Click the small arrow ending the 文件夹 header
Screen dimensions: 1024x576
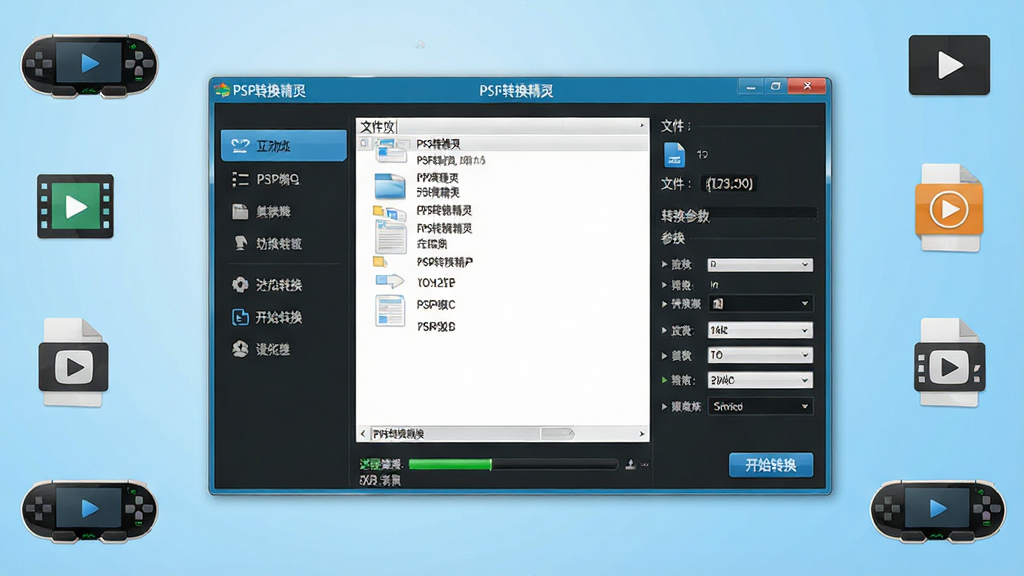point(641,125)
